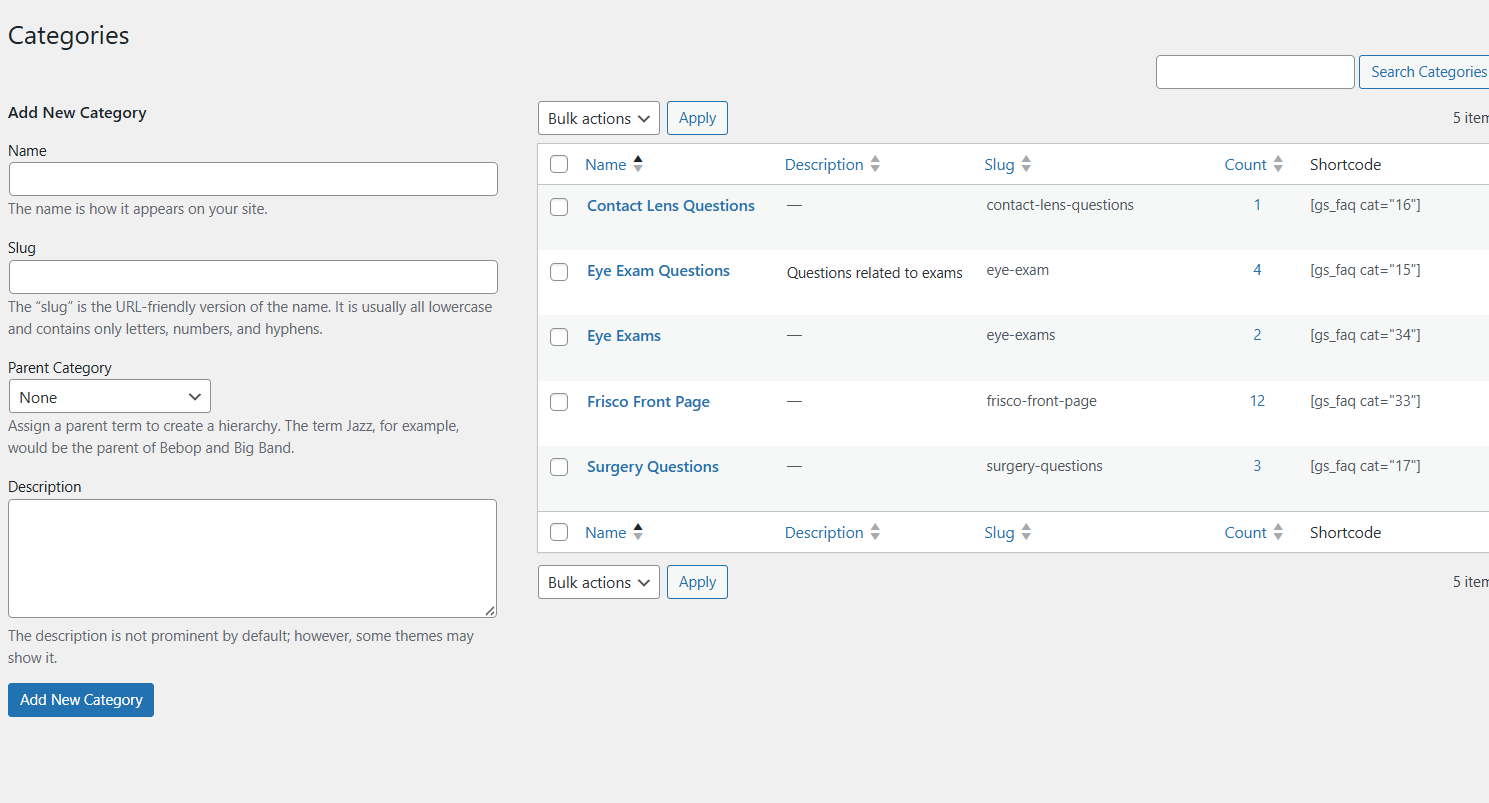This screenshot has width=1489, height=803.
Task: Open the Parent Category dropdown
Action: 110,397
